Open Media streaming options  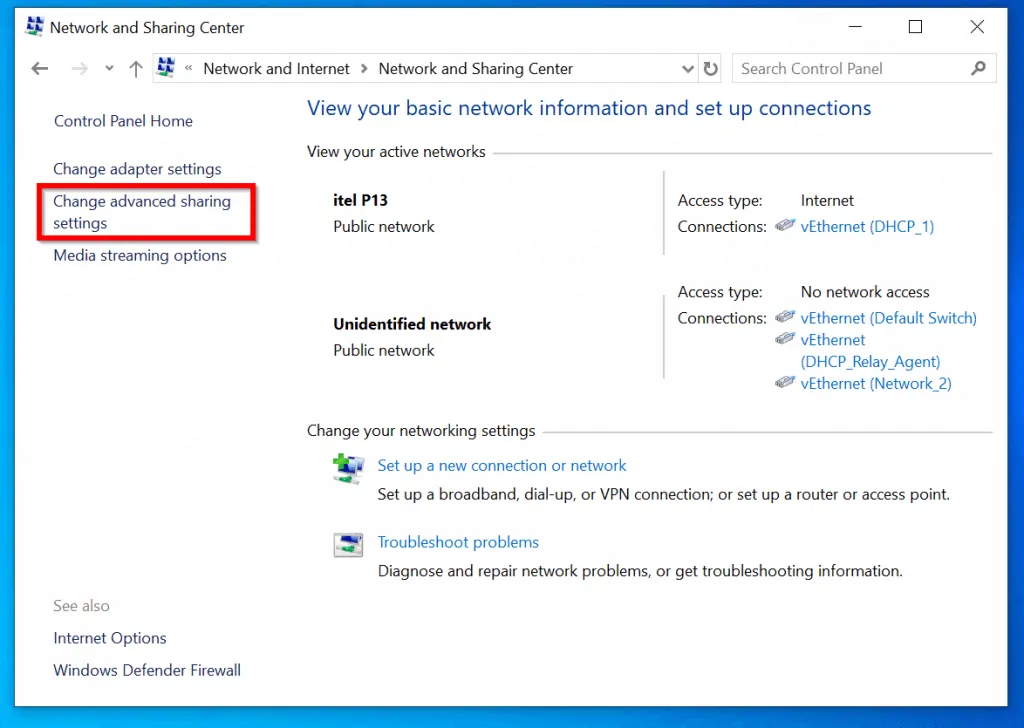(x=139, y=255)
